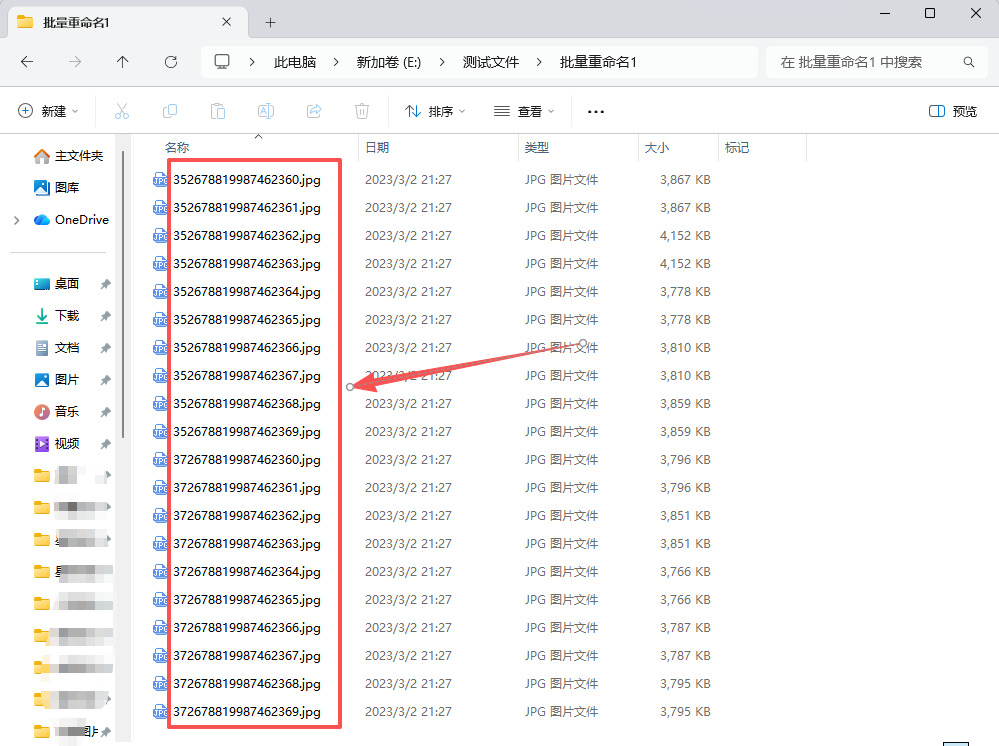This screenshot has width=999, height=746.
Task: Click 新加卷 (E:) in the address bar
Action: [389, 62]
